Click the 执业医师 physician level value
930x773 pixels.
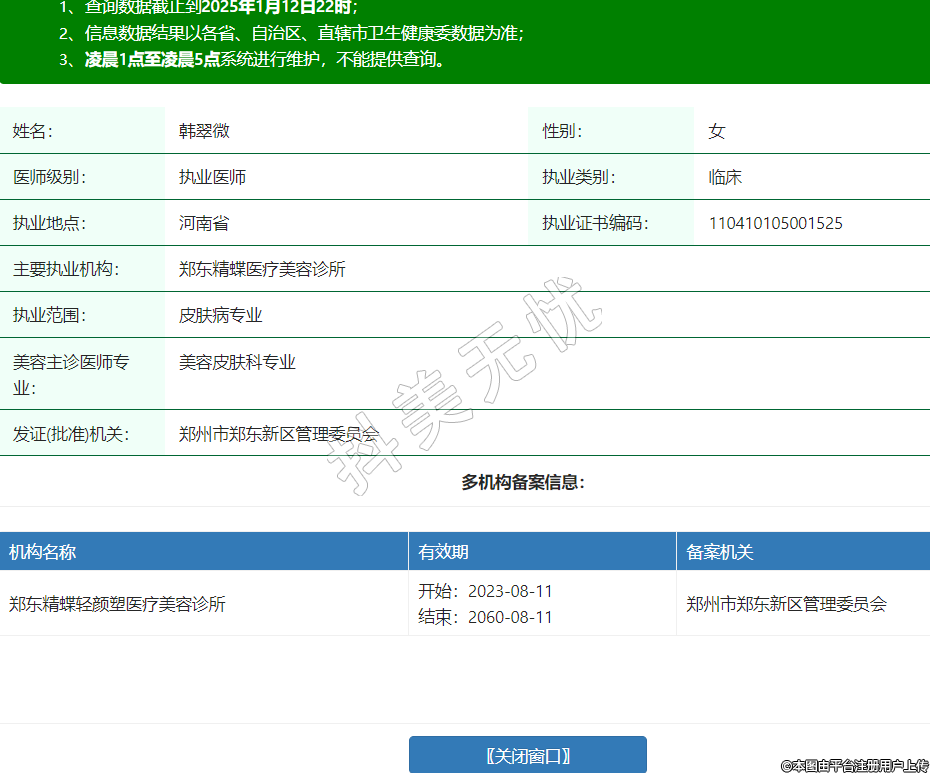click(x=212, y=177)
